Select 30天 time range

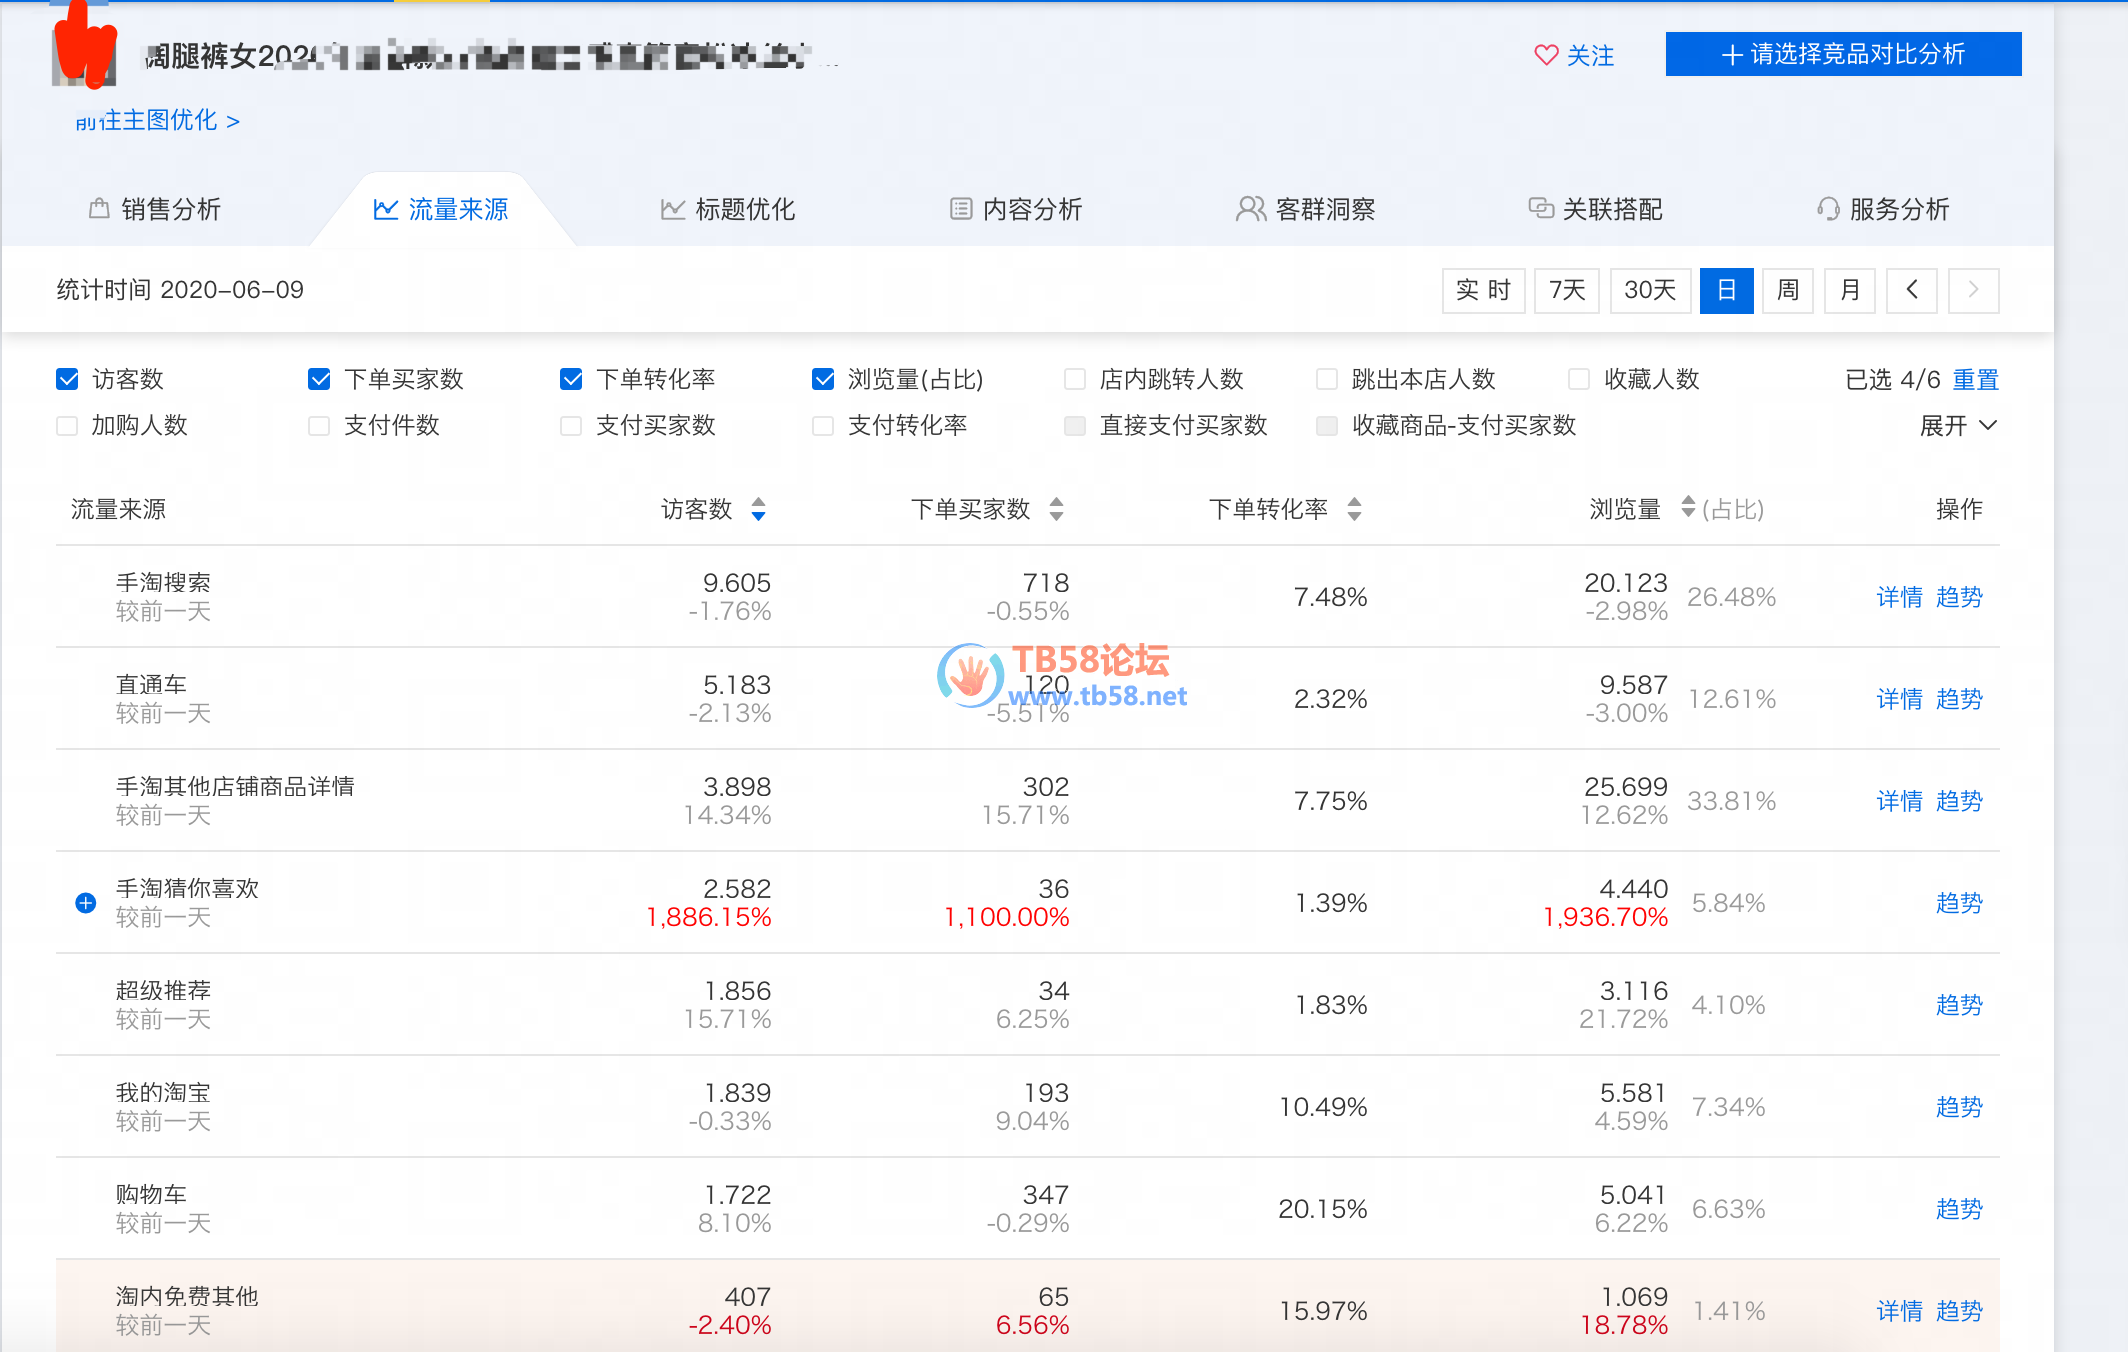(1650, 290)
